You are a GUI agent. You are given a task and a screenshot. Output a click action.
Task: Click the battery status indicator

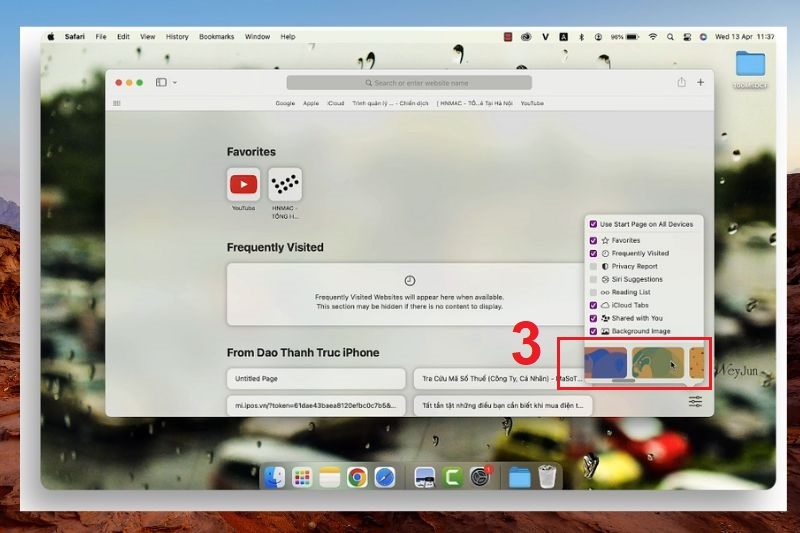pyautogui.click(x=625, y=37)
